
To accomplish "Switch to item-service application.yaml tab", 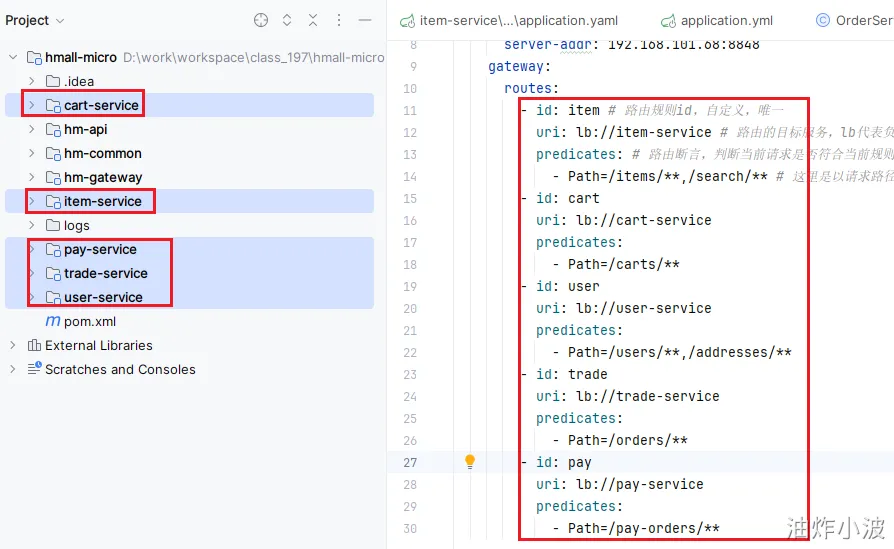I will (517, 20).
